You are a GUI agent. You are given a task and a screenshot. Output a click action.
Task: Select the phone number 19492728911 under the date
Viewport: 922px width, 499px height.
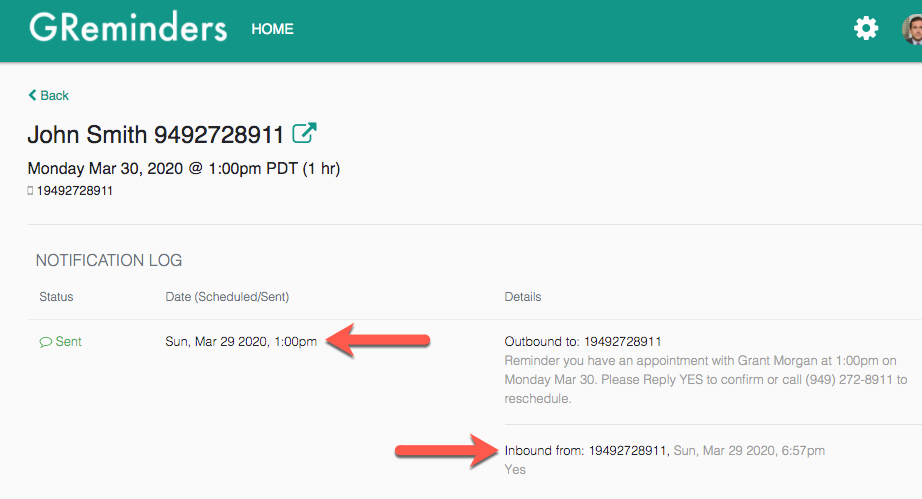click(x=75, y=190)
